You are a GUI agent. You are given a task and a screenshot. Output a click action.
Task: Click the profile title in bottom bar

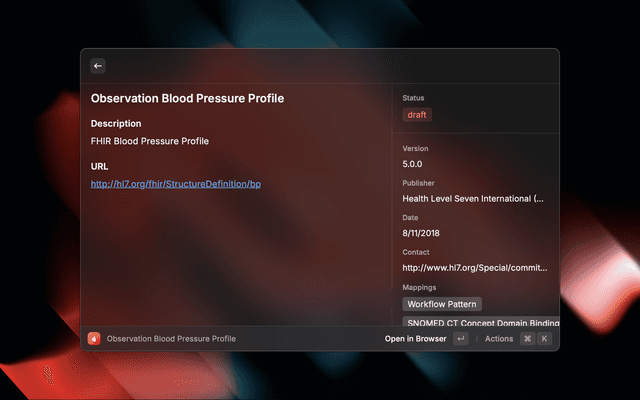pos(171,339)
